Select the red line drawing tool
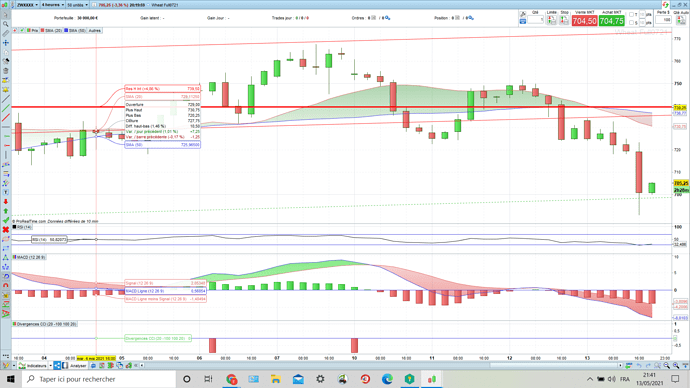 [x=6, y=117]
